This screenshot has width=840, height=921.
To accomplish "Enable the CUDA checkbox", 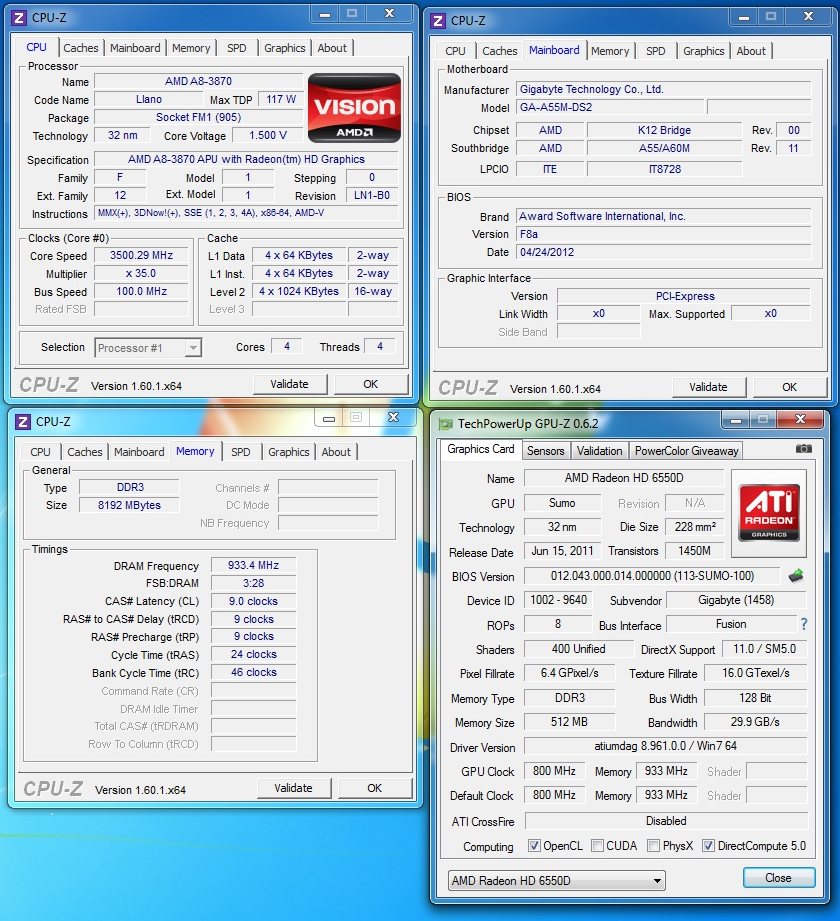I will click(x=597, y=846).
